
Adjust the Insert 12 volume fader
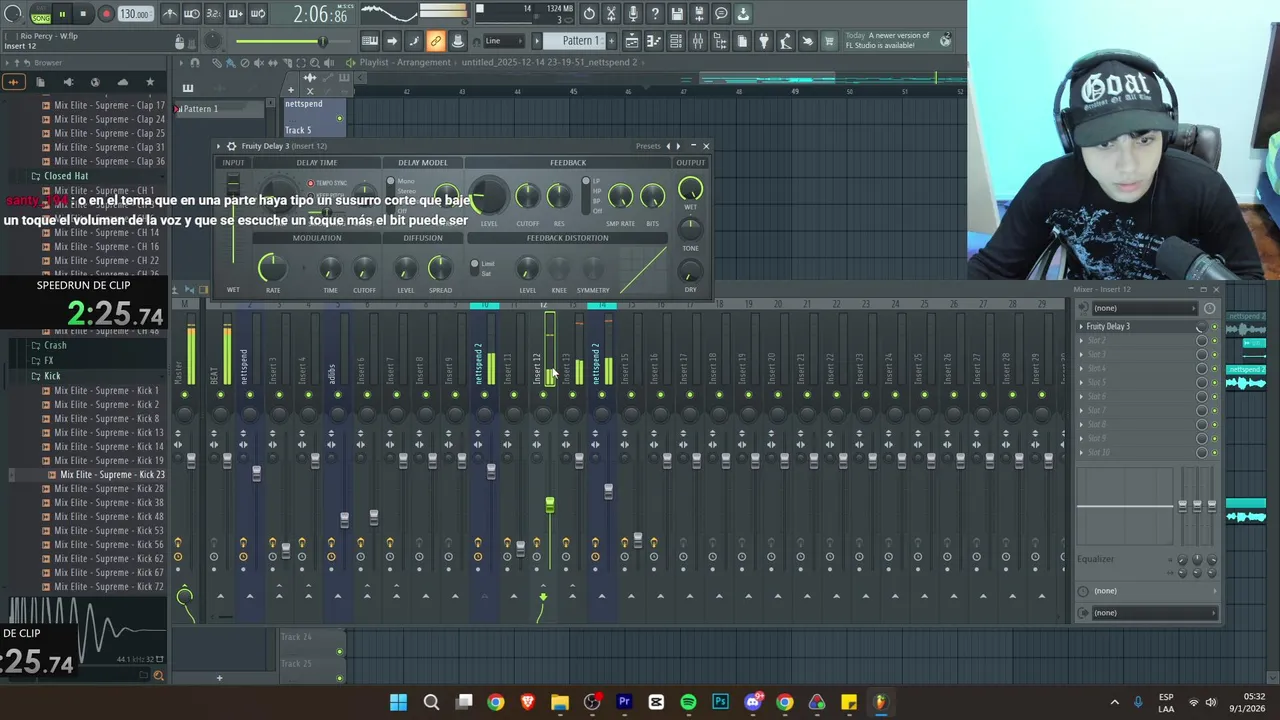(549, 505)
